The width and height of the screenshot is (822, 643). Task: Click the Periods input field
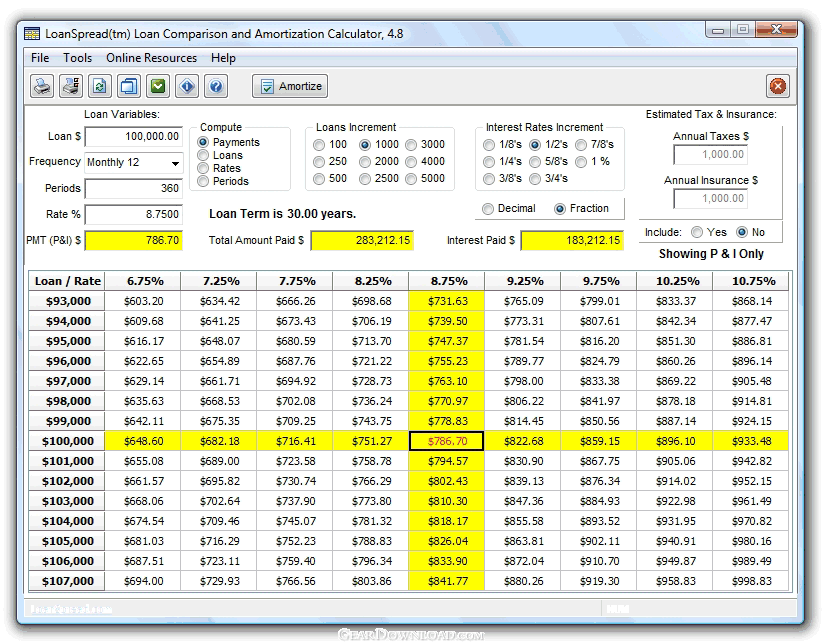[x=134, y=188]
